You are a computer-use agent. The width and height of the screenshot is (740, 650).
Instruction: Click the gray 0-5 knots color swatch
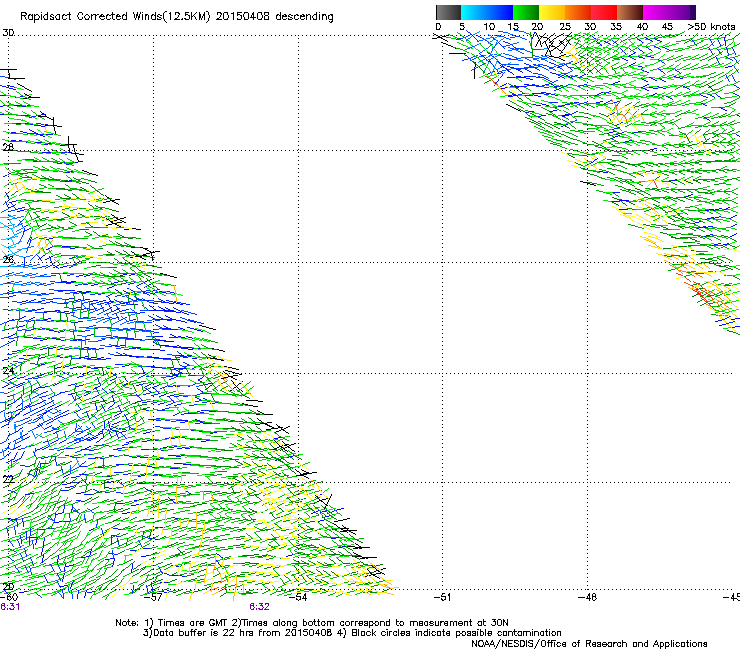tap(448, 12)
